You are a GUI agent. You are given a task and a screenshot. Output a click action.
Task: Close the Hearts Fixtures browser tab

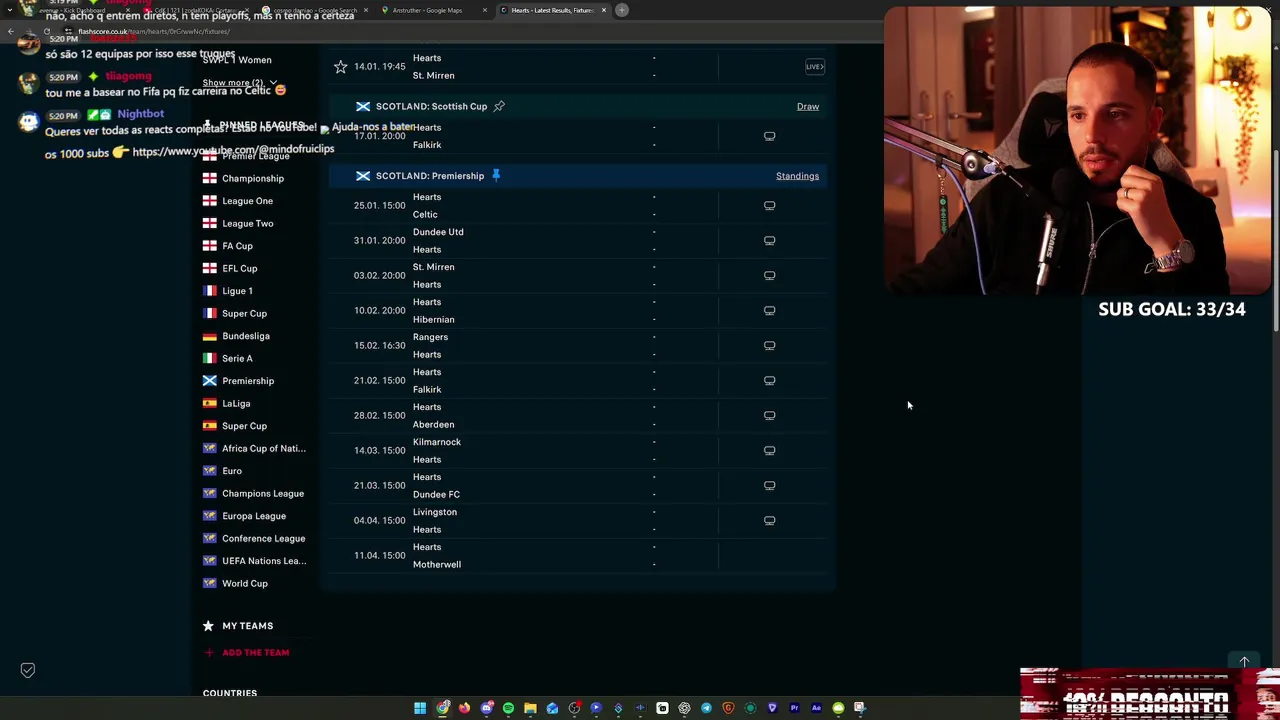click(604, 10)
